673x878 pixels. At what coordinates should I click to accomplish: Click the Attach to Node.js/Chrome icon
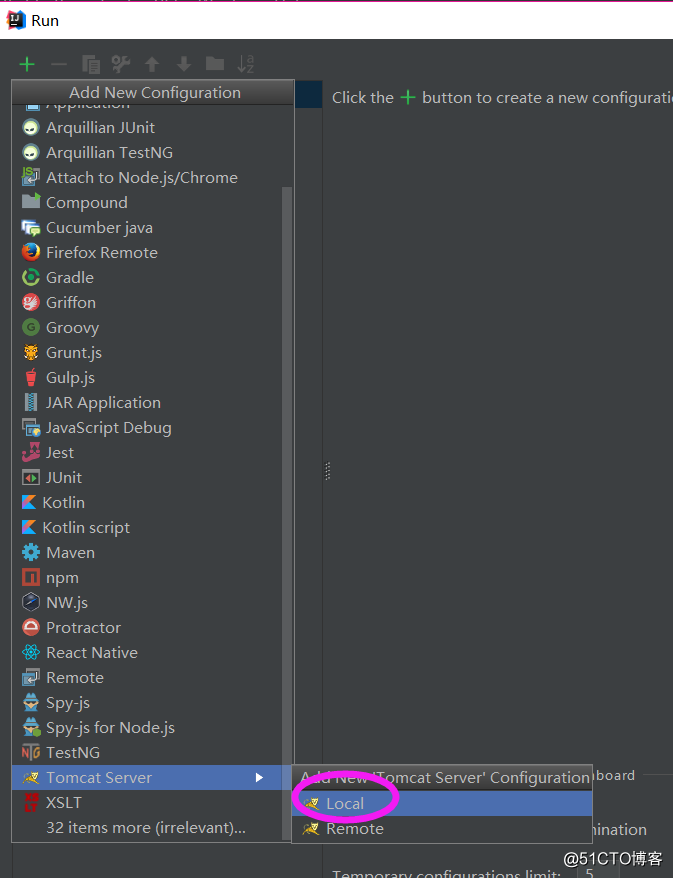click(x=31, y=177)
